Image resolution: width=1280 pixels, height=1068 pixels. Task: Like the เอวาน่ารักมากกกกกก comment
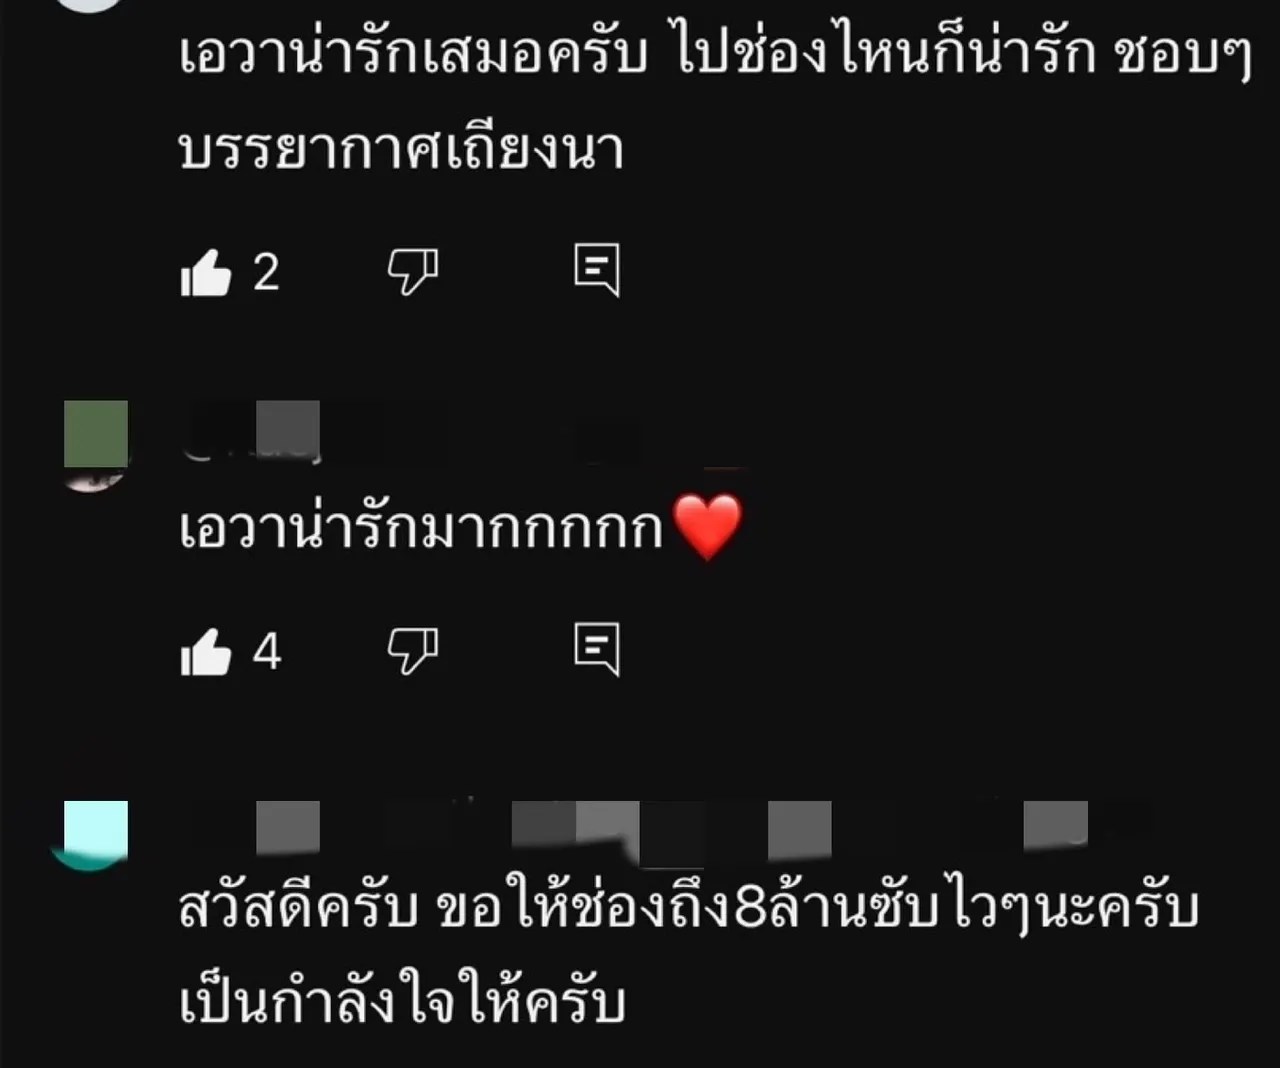206,652
